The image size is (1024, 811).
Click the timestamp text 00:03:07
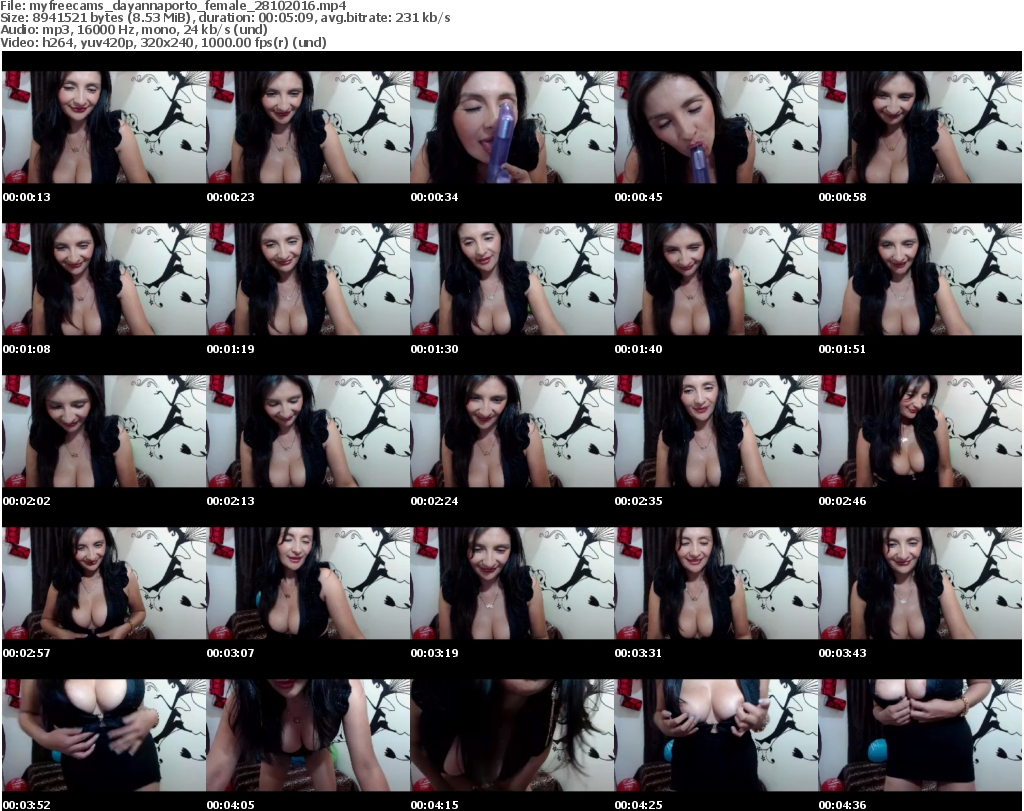point(231,653)
